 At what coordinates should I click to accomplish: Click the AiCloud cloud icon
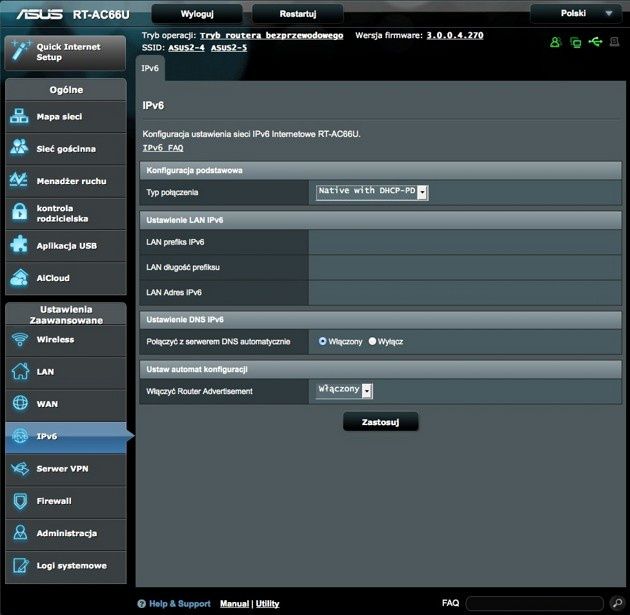point(19,278)
